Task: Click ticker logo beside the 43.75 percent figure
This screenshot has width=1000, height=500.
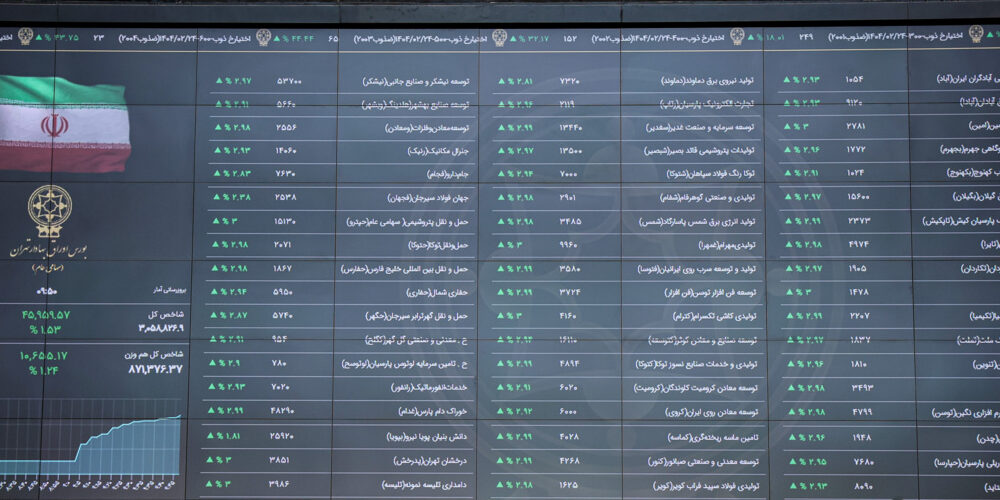Action: click(x=25, y=36)
